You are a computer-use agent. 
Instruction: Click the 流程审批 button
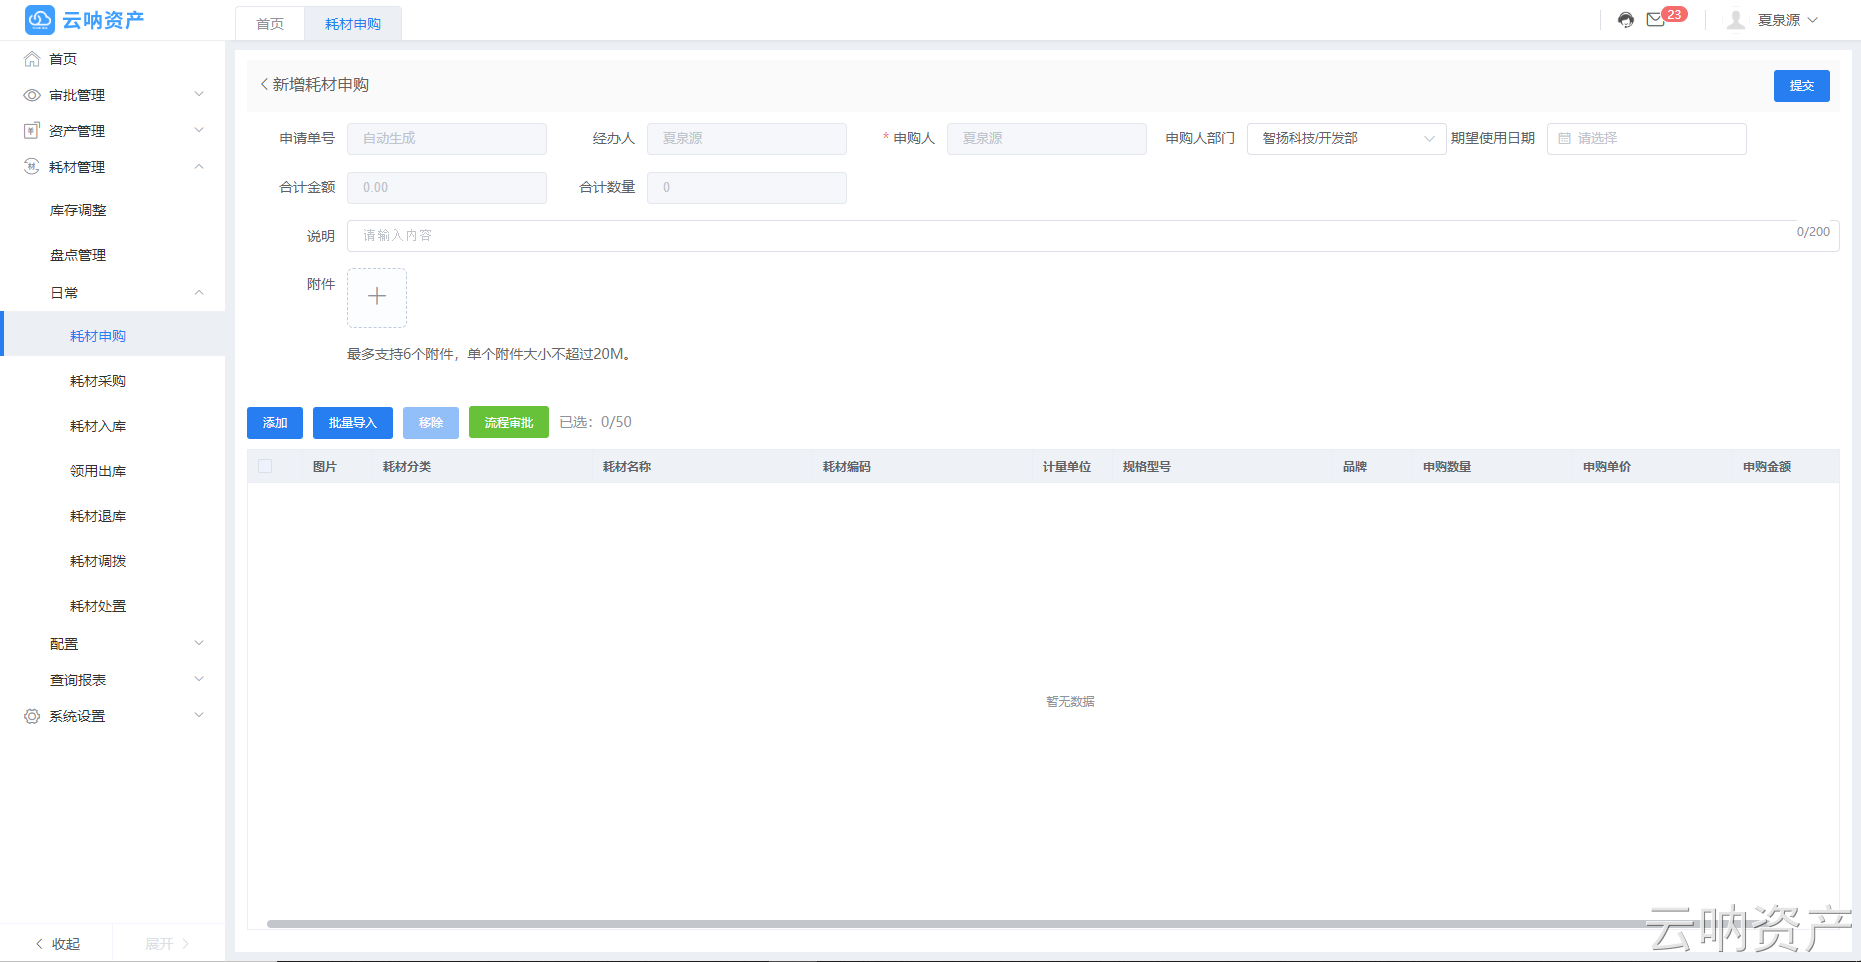coord(509,423)
